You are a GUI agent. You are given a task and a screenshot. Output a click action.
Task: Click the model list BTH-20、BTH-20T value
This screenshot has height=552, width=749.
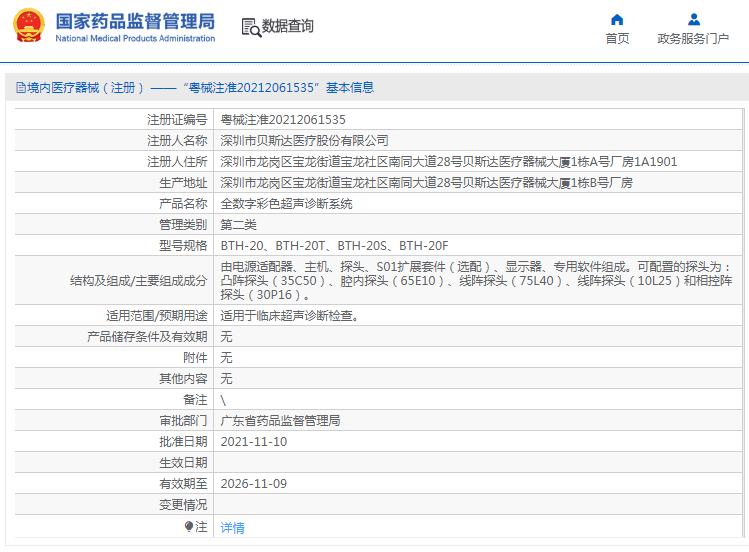point(334,246)
